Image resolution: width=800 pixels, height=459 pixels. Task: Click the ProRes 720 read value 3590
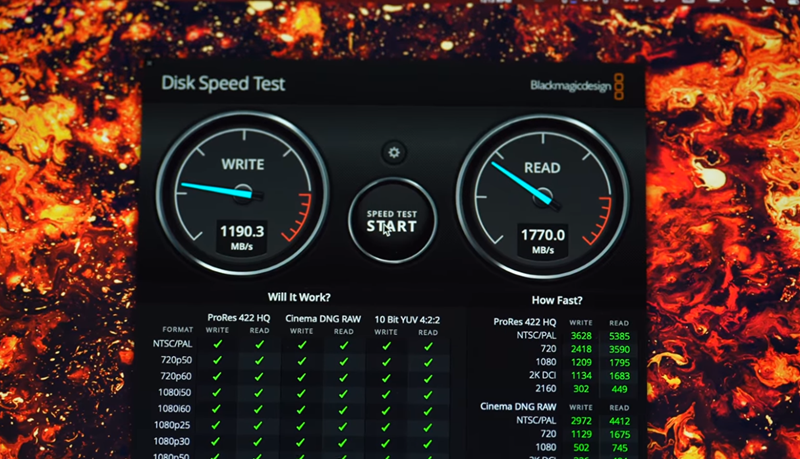click(619, 350)
